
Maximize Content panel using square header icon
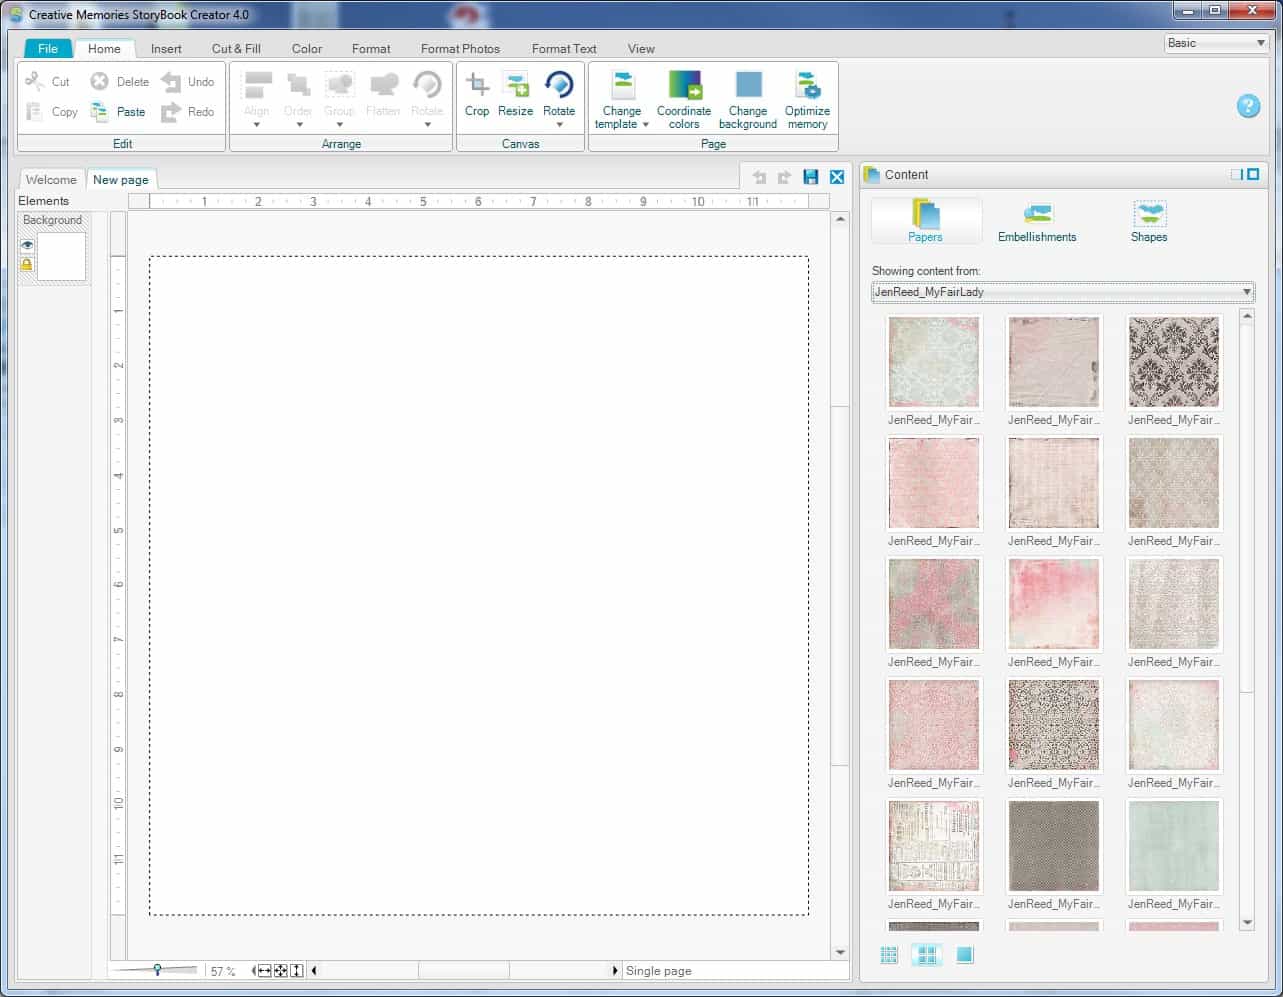(x=1253, y=174)
